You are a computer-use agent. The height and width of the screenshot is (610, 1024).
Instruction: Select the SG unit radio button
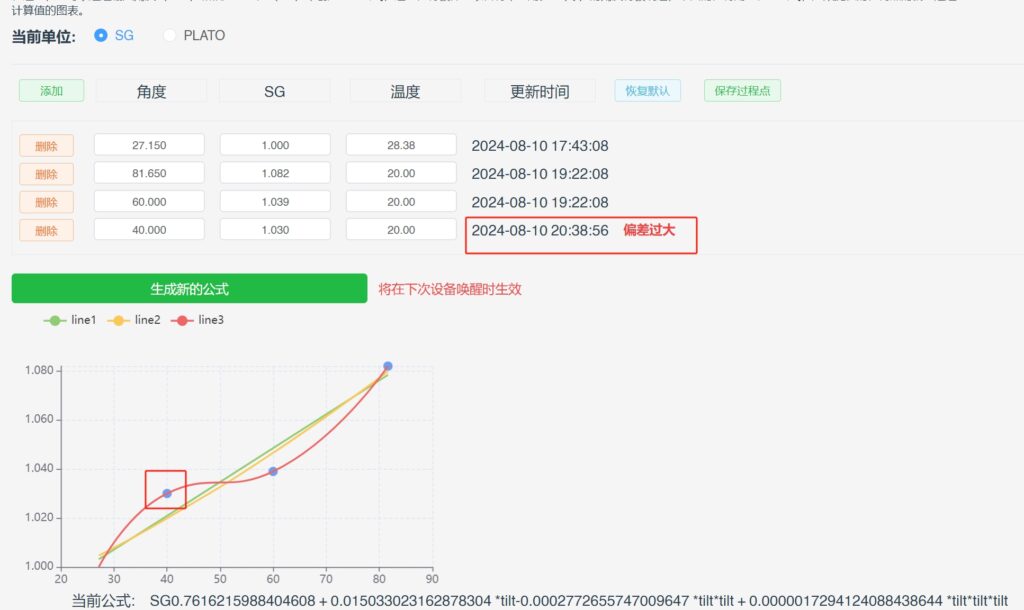tap(101, 35)
